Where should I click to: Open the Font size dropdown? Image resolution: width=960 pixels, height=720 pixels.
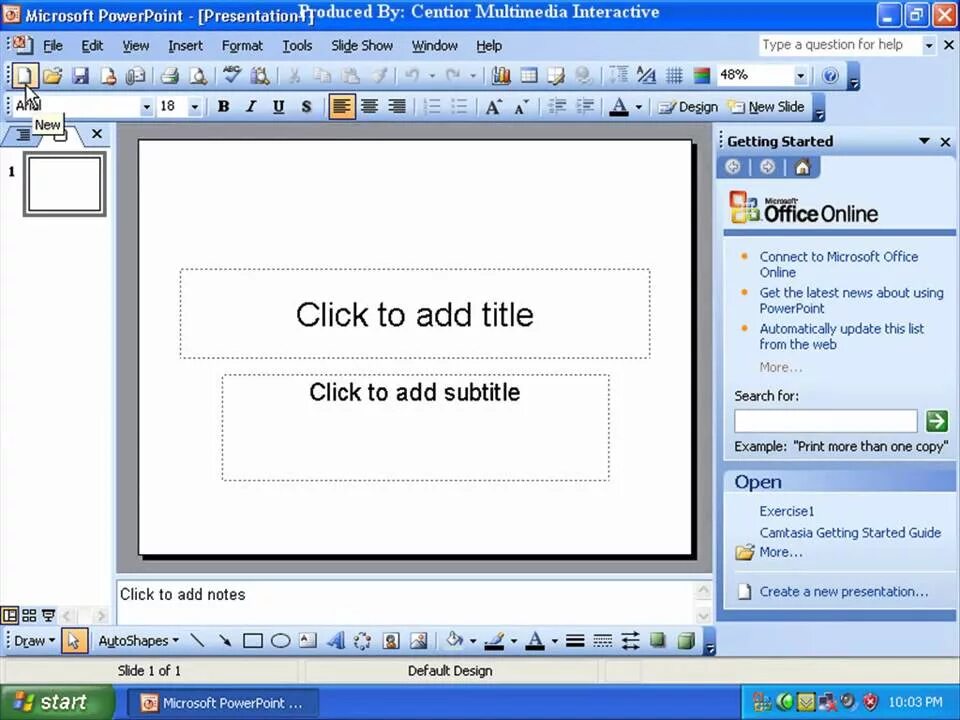click(x=195, y=107)
